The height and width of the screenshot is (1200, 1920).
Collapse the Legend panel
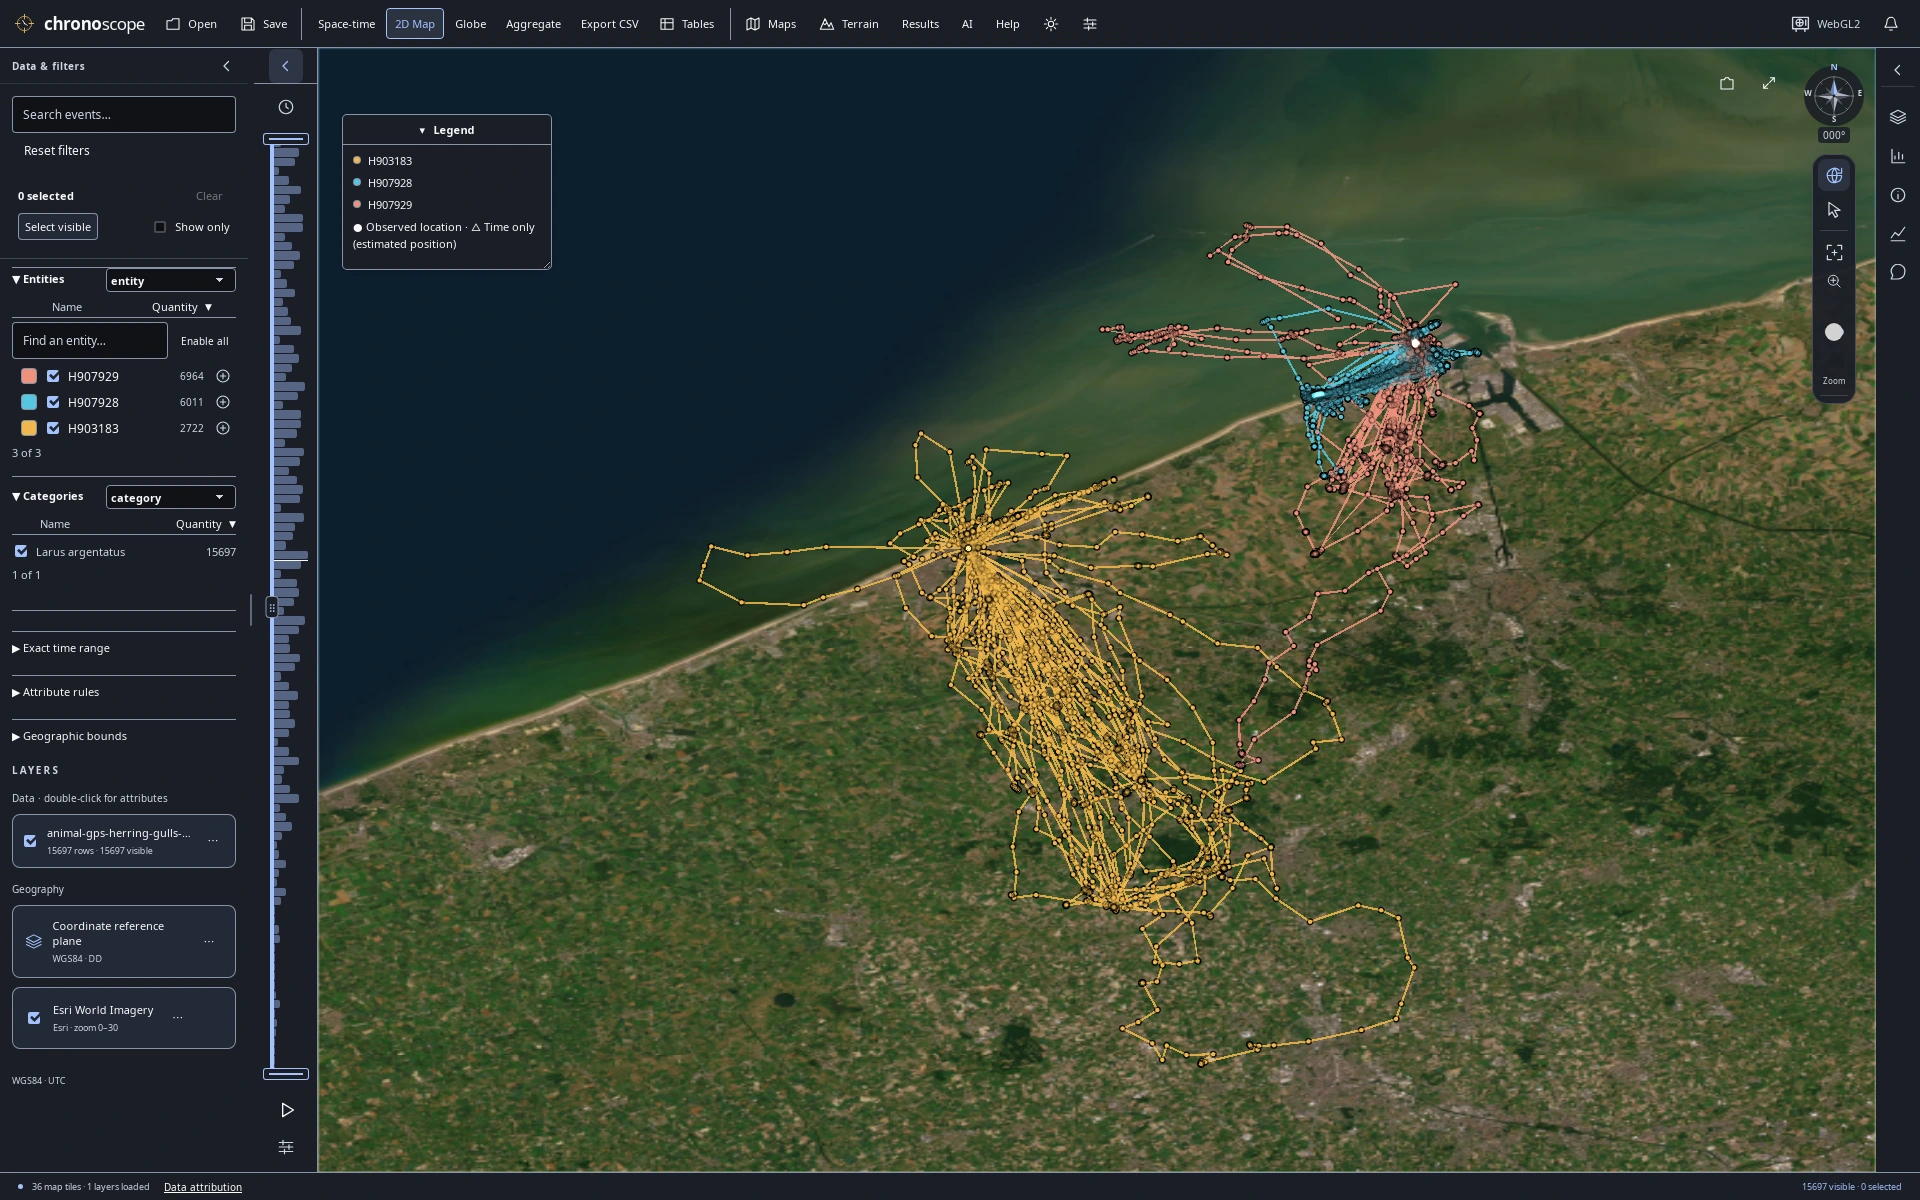(x=446, y=130)
